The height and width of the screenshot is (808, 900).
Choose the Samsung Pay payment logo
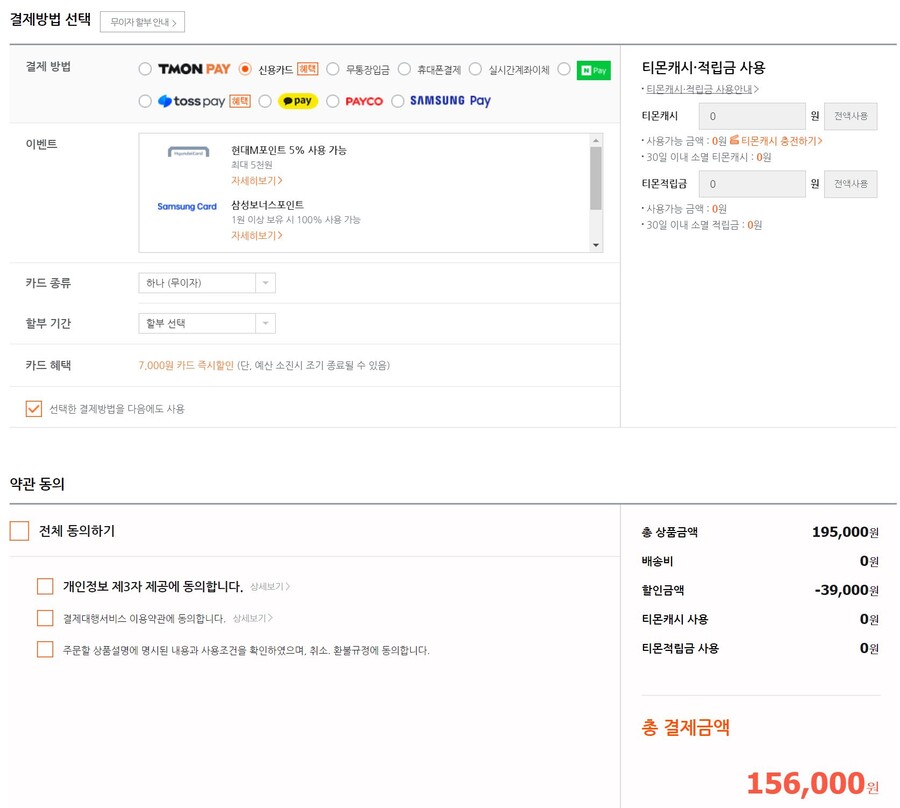(x=449, y=101)
